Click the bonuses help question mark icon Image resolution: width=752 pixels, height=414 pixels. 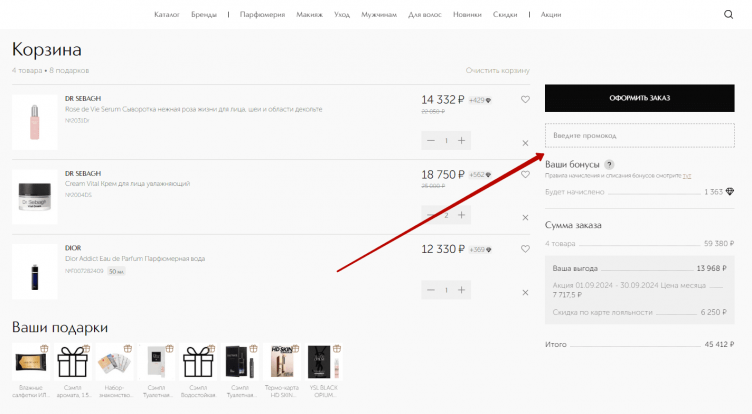609,164
